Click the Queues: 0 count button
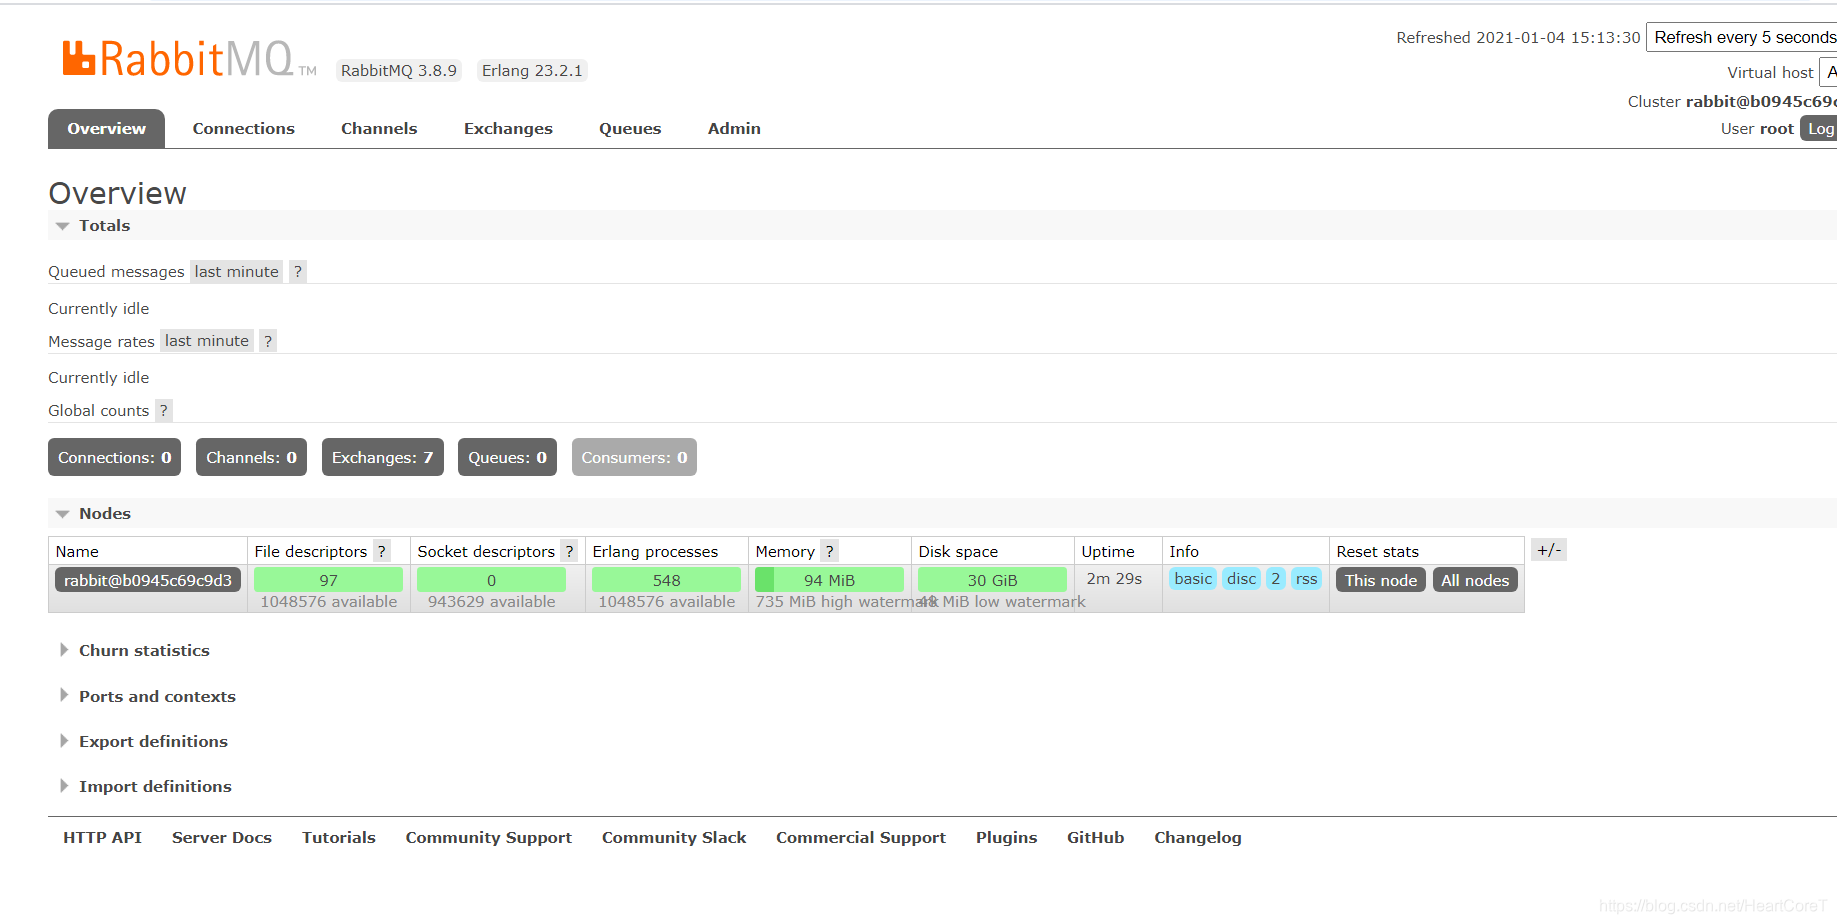The width and height of the screenshot is (1837, 924). coord(507,457)
